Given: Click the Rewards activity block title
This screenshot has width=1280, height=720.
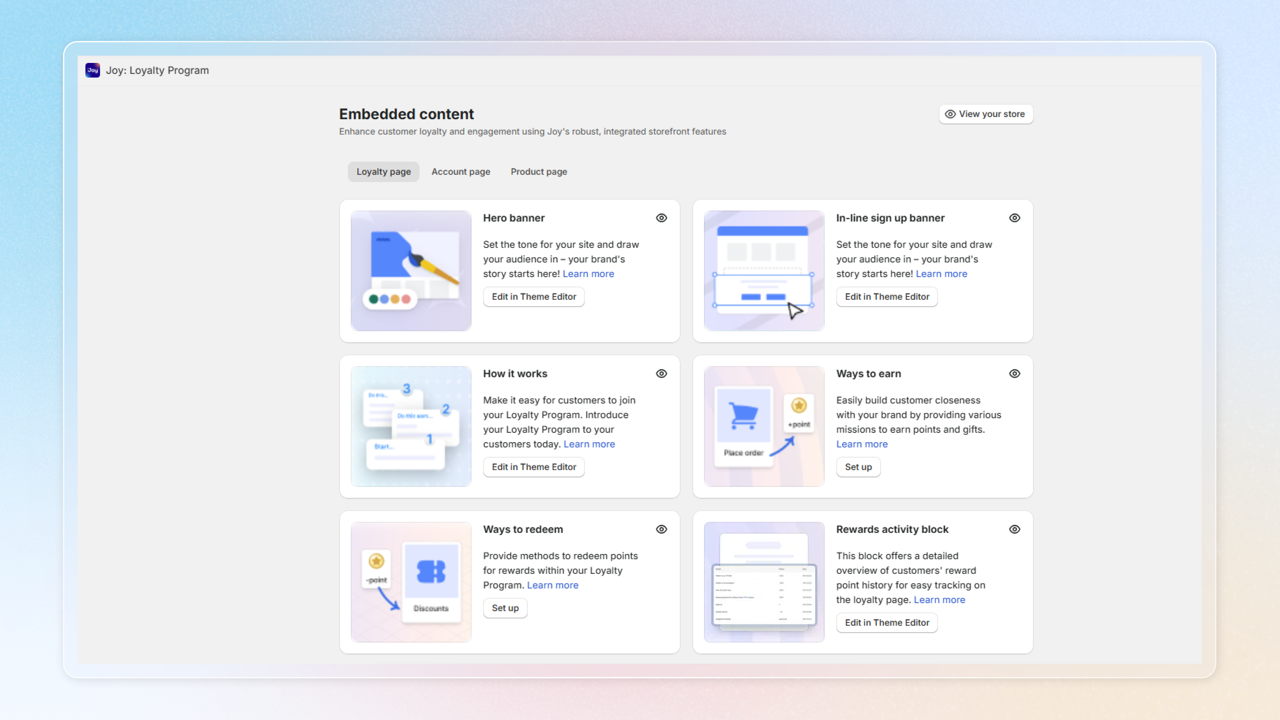Looking at the screenshot, I should point(892,530).
